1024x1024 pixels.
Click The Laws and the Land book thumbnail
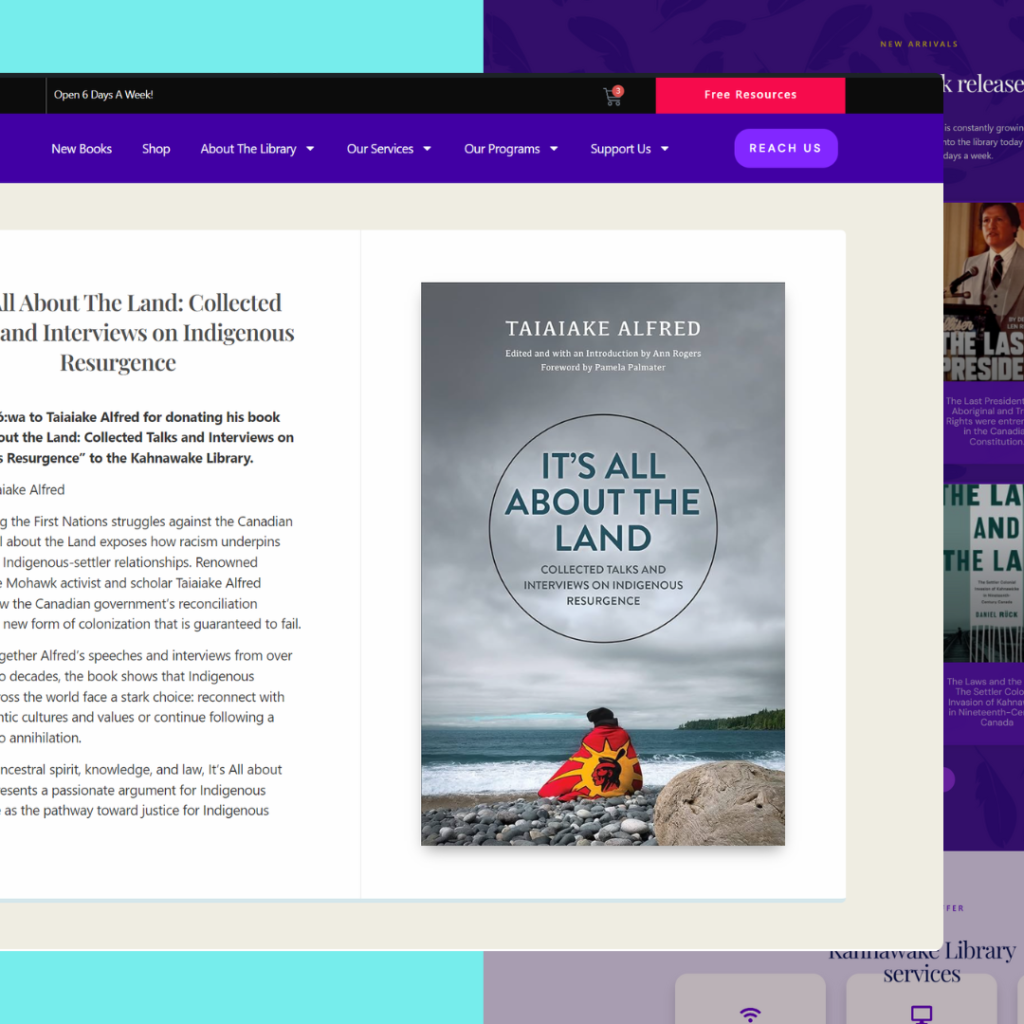click(x=984, y=573)
